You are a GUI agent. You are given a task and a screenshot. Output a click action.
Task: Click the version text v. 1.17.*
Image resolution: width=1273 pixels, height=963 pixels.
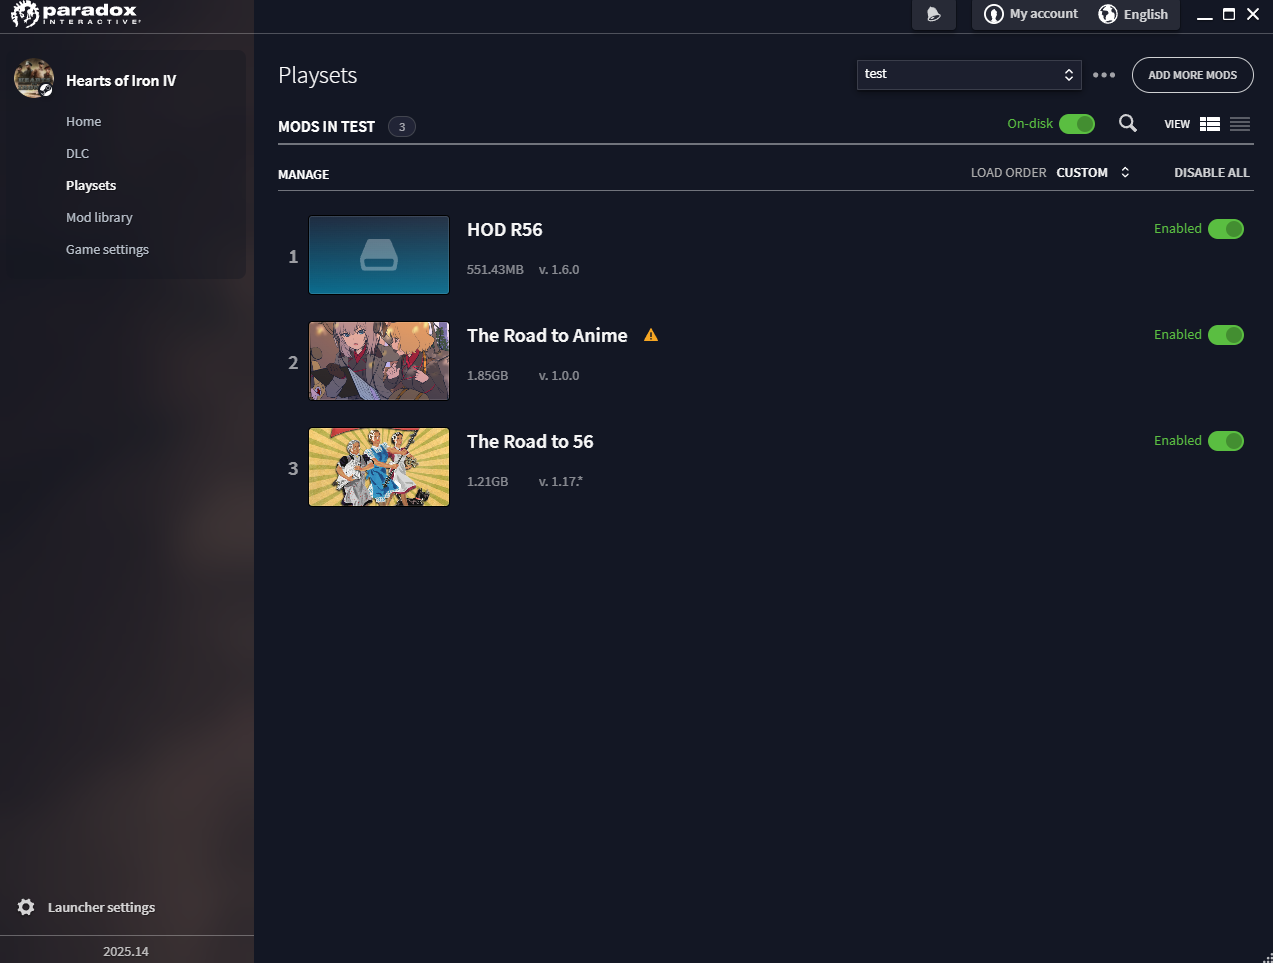click(x=560, y=482)
